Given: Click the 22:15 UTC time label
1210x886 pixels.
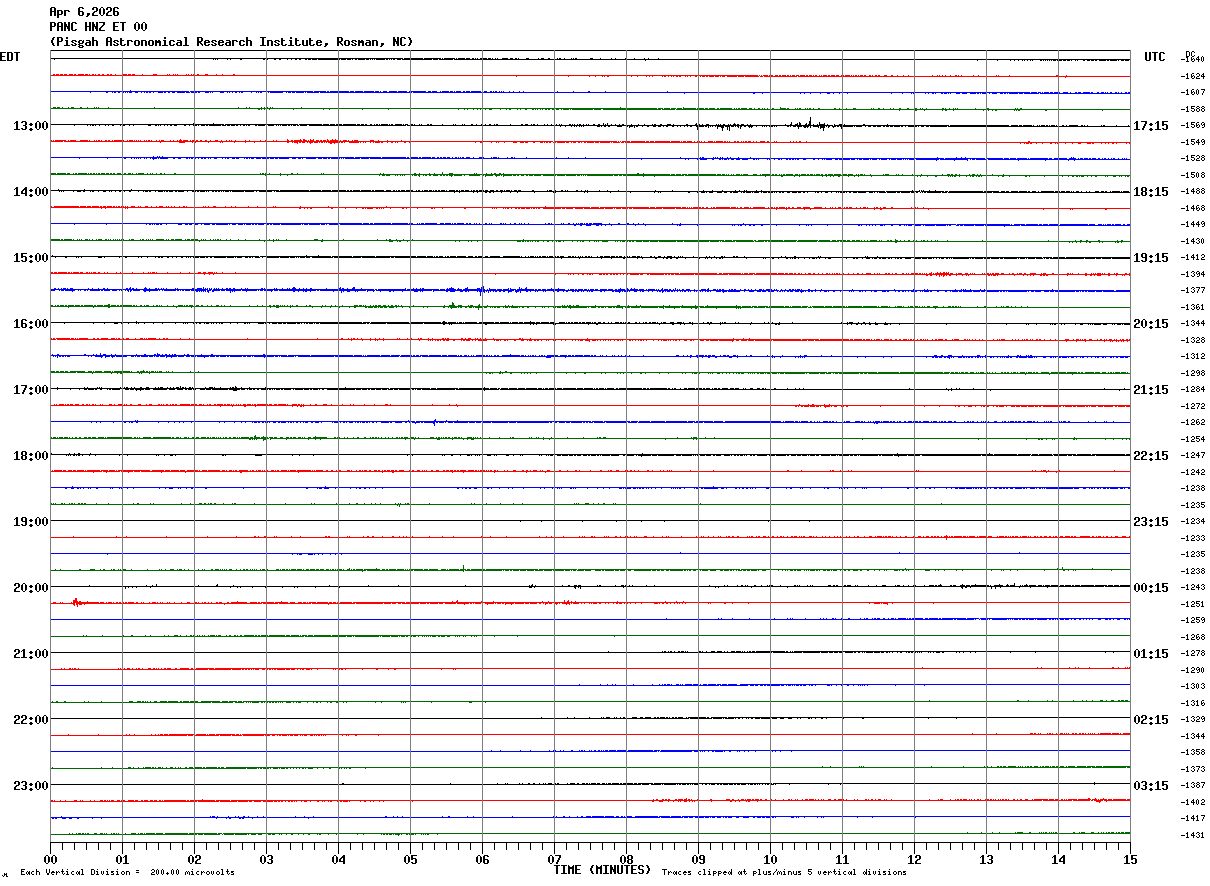Looking at the screenshot, I should pyautogui.click(x=1151, y=456).
